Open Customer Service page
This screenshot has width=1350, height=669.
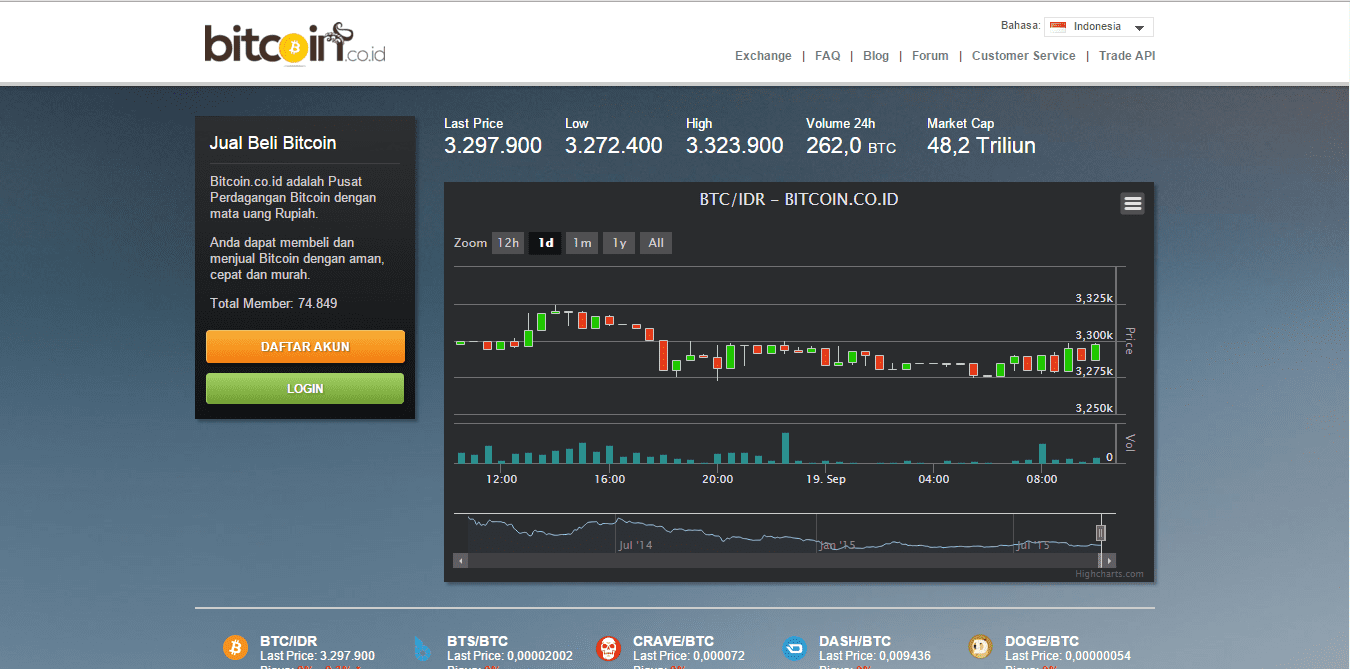click(x=1024, y=56)
